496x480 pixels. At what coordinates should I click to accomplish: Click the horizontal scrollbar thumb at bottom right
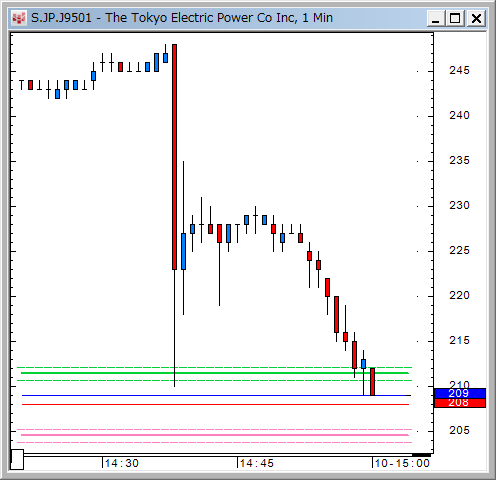(421, 455)
